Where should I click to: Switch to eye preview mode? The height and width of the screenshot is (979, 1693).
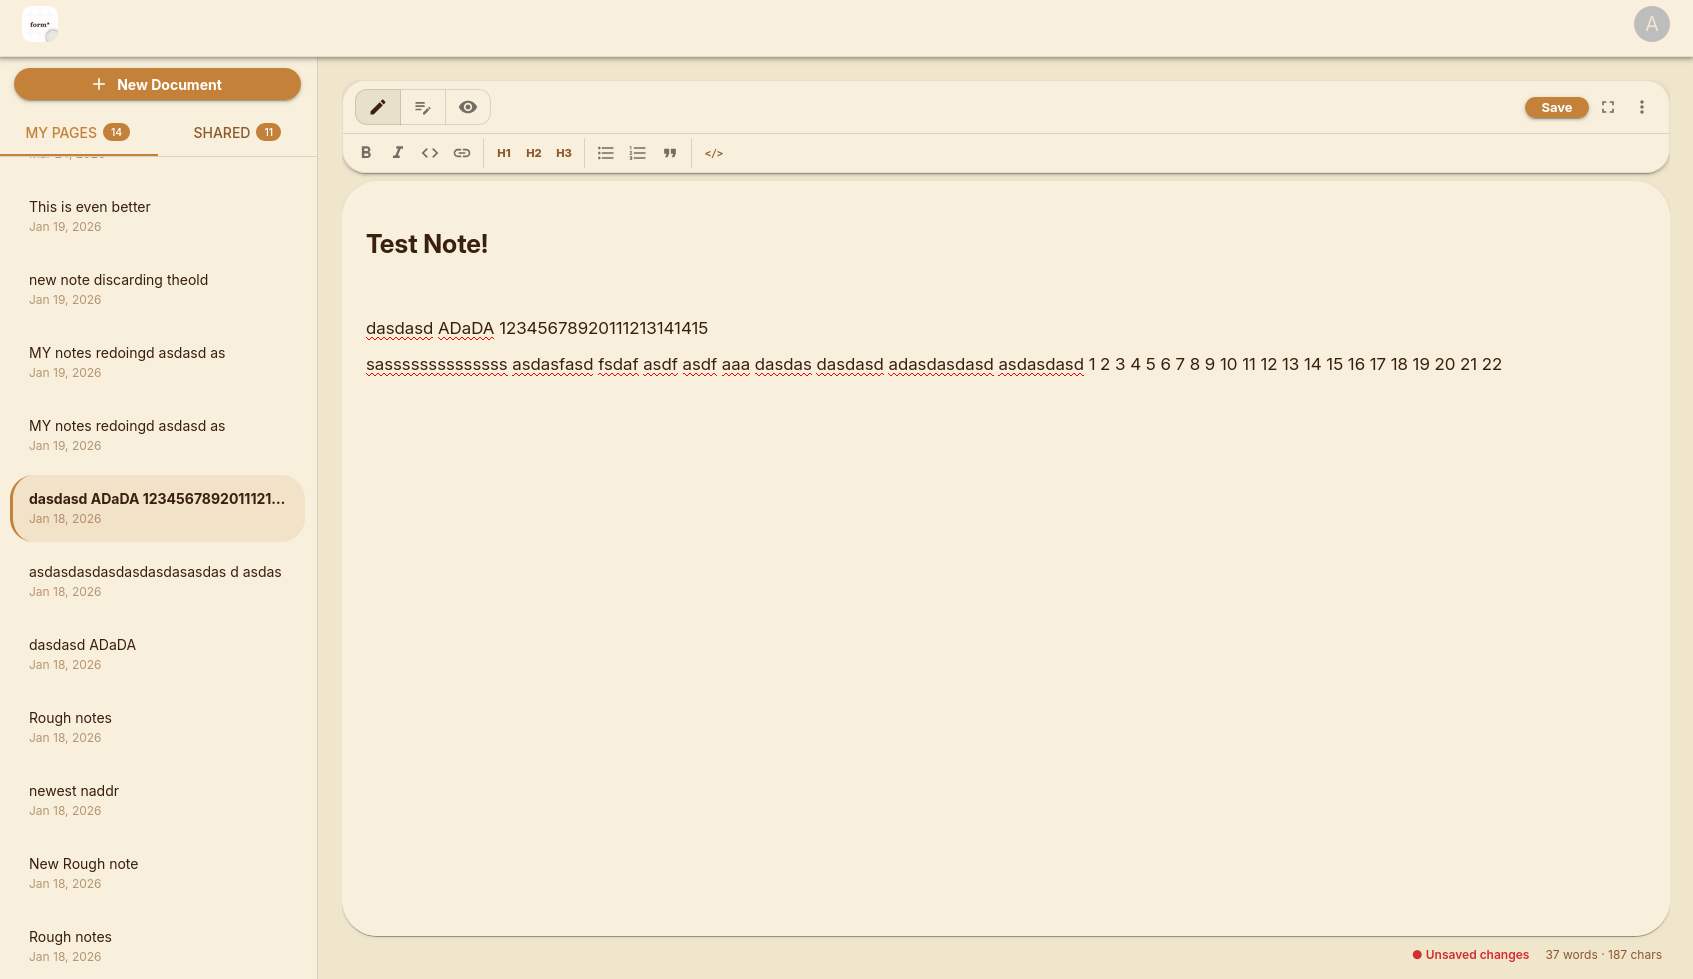468,107
